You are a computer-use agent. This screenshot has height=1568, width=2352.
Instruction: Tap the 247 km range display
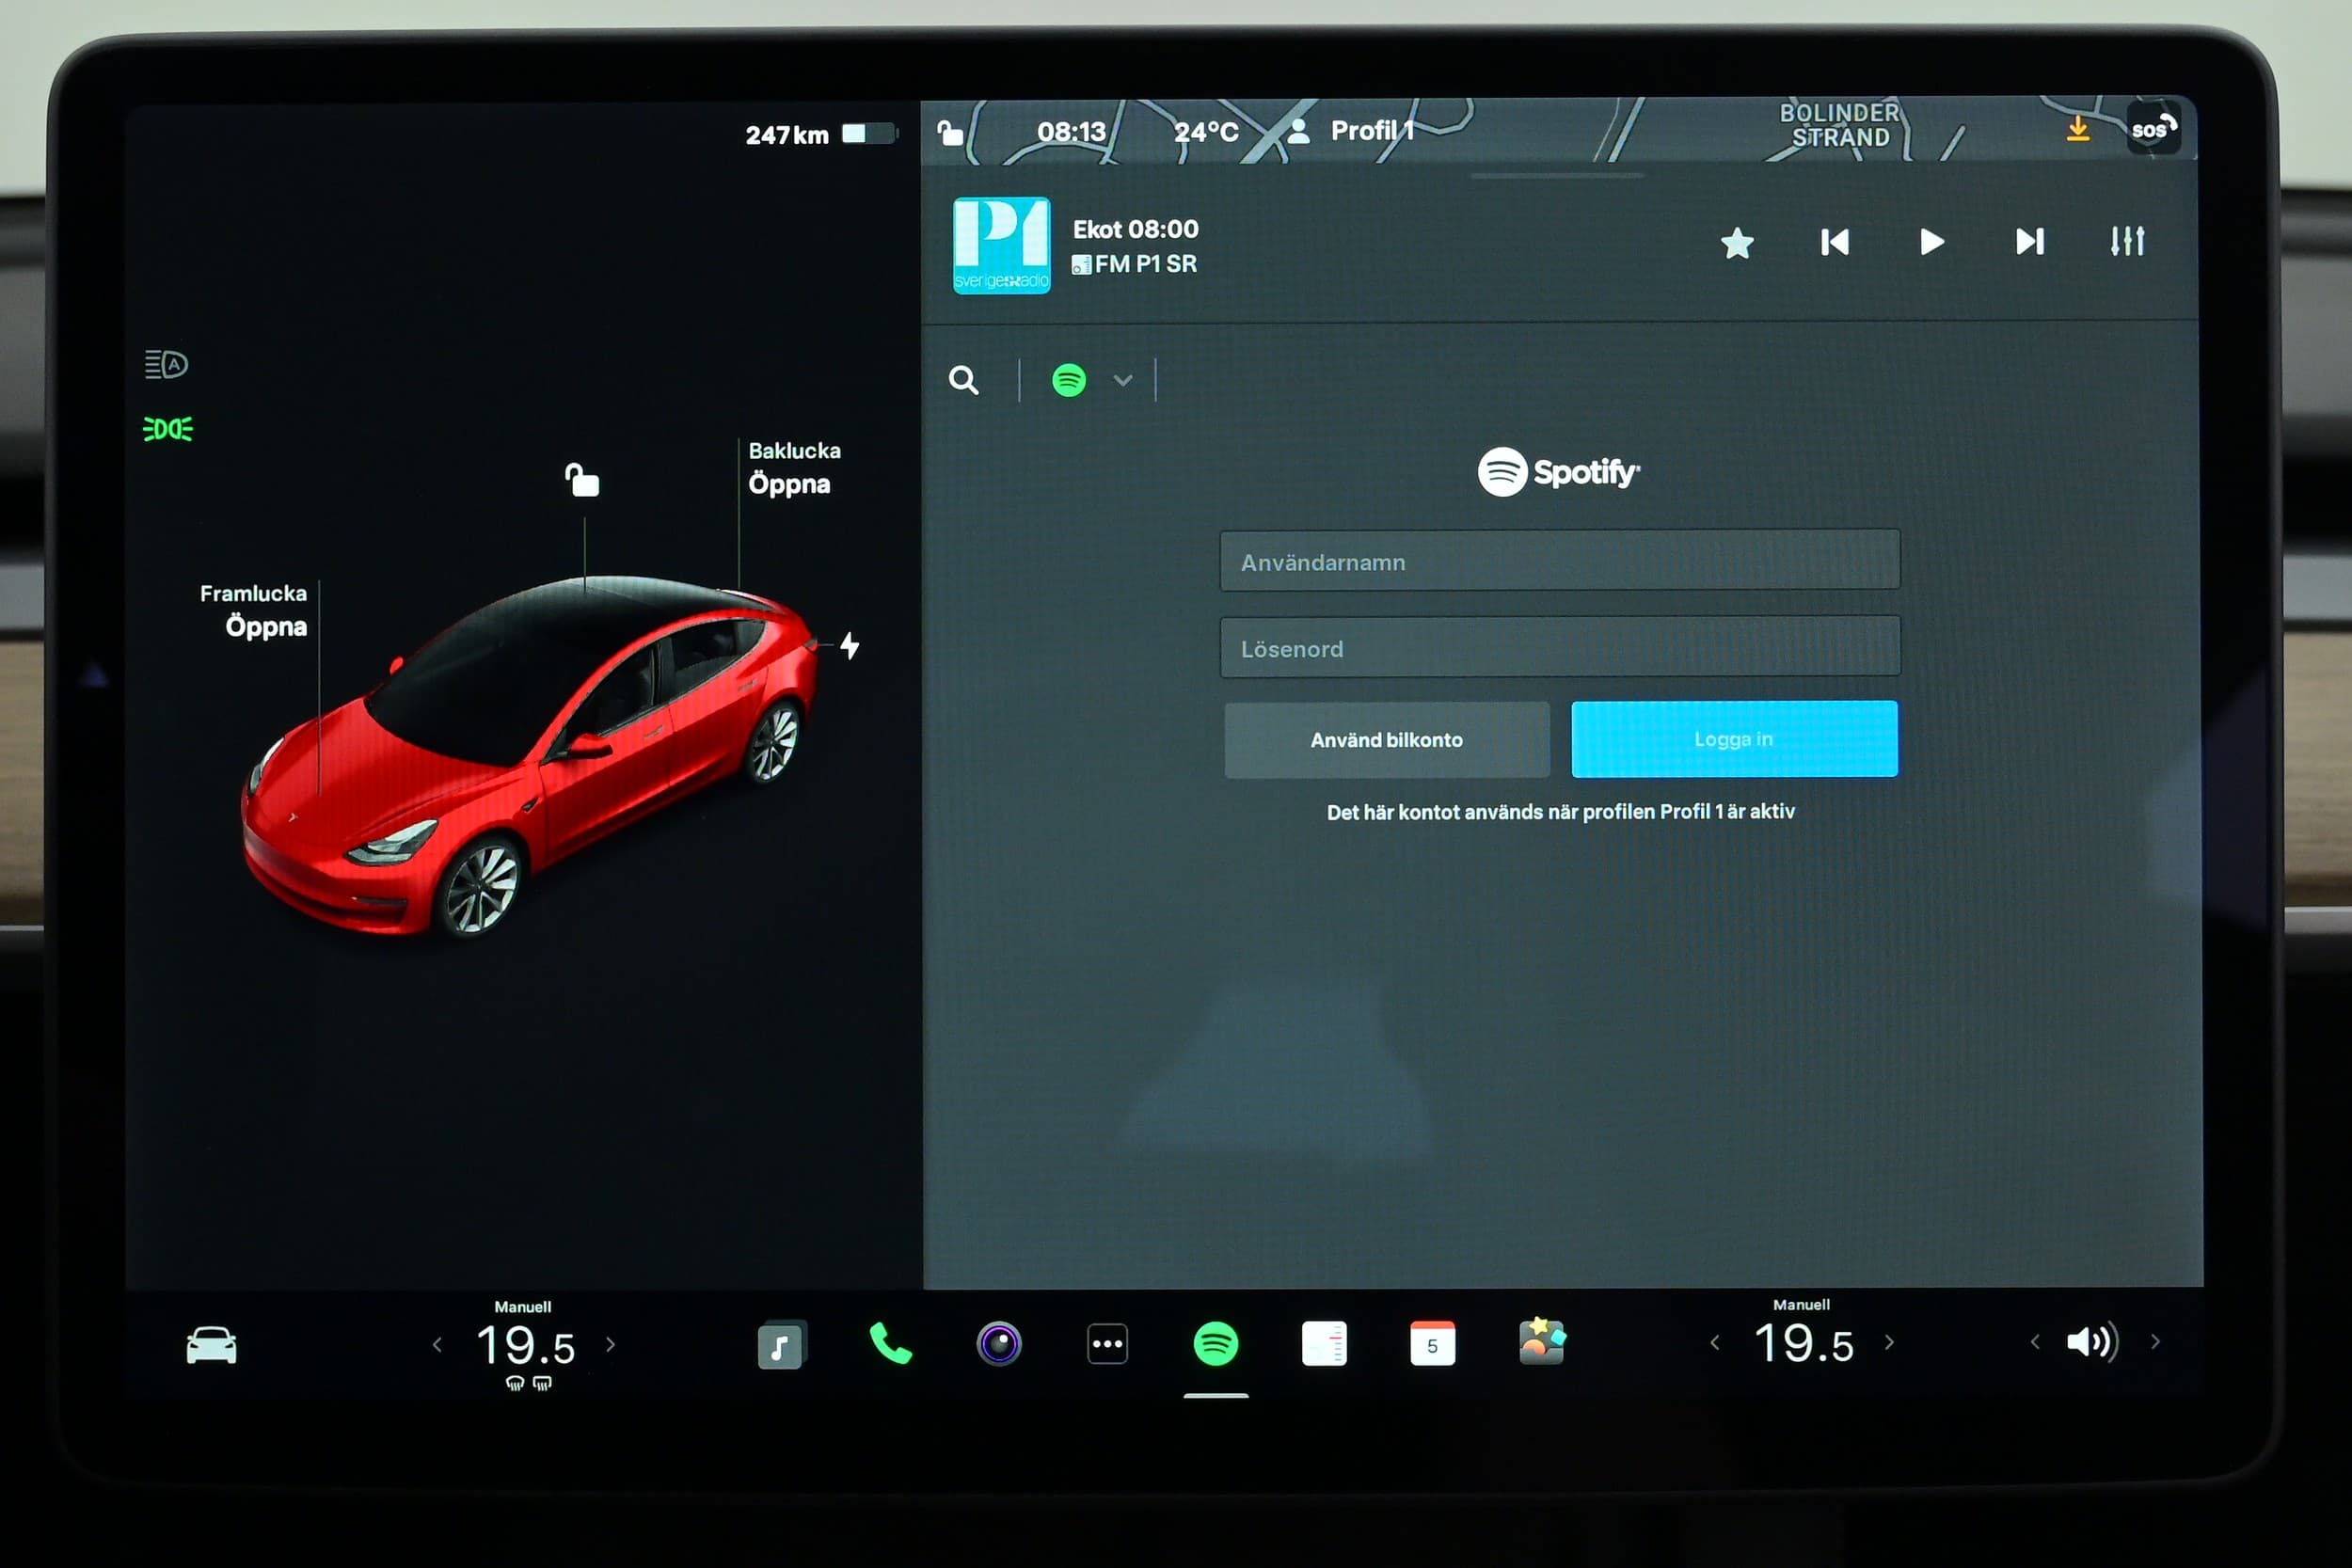[786, 135]
